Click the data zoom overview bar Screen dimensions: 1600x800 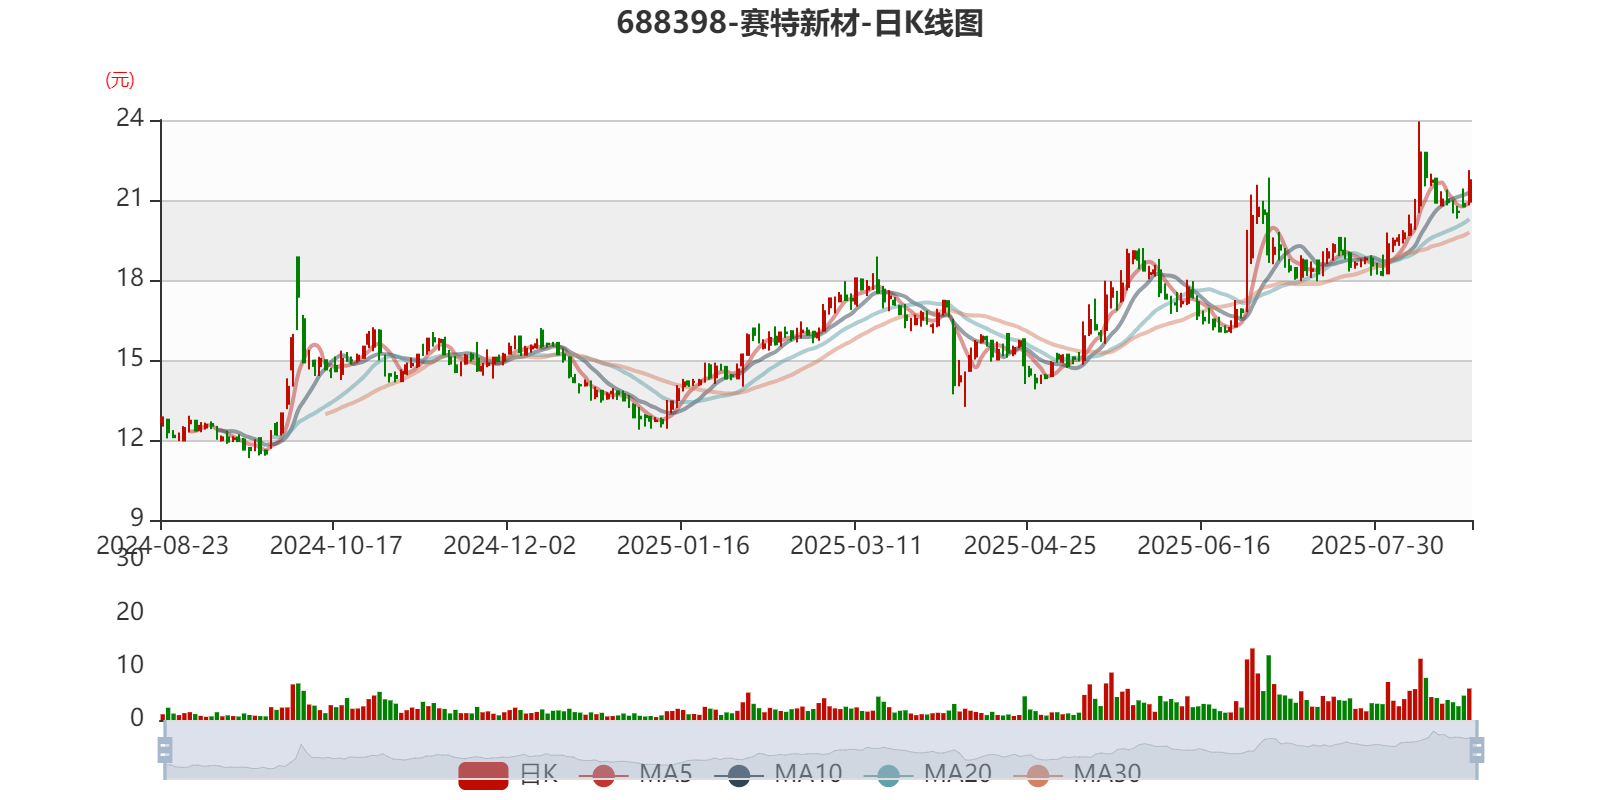point(820,750)
